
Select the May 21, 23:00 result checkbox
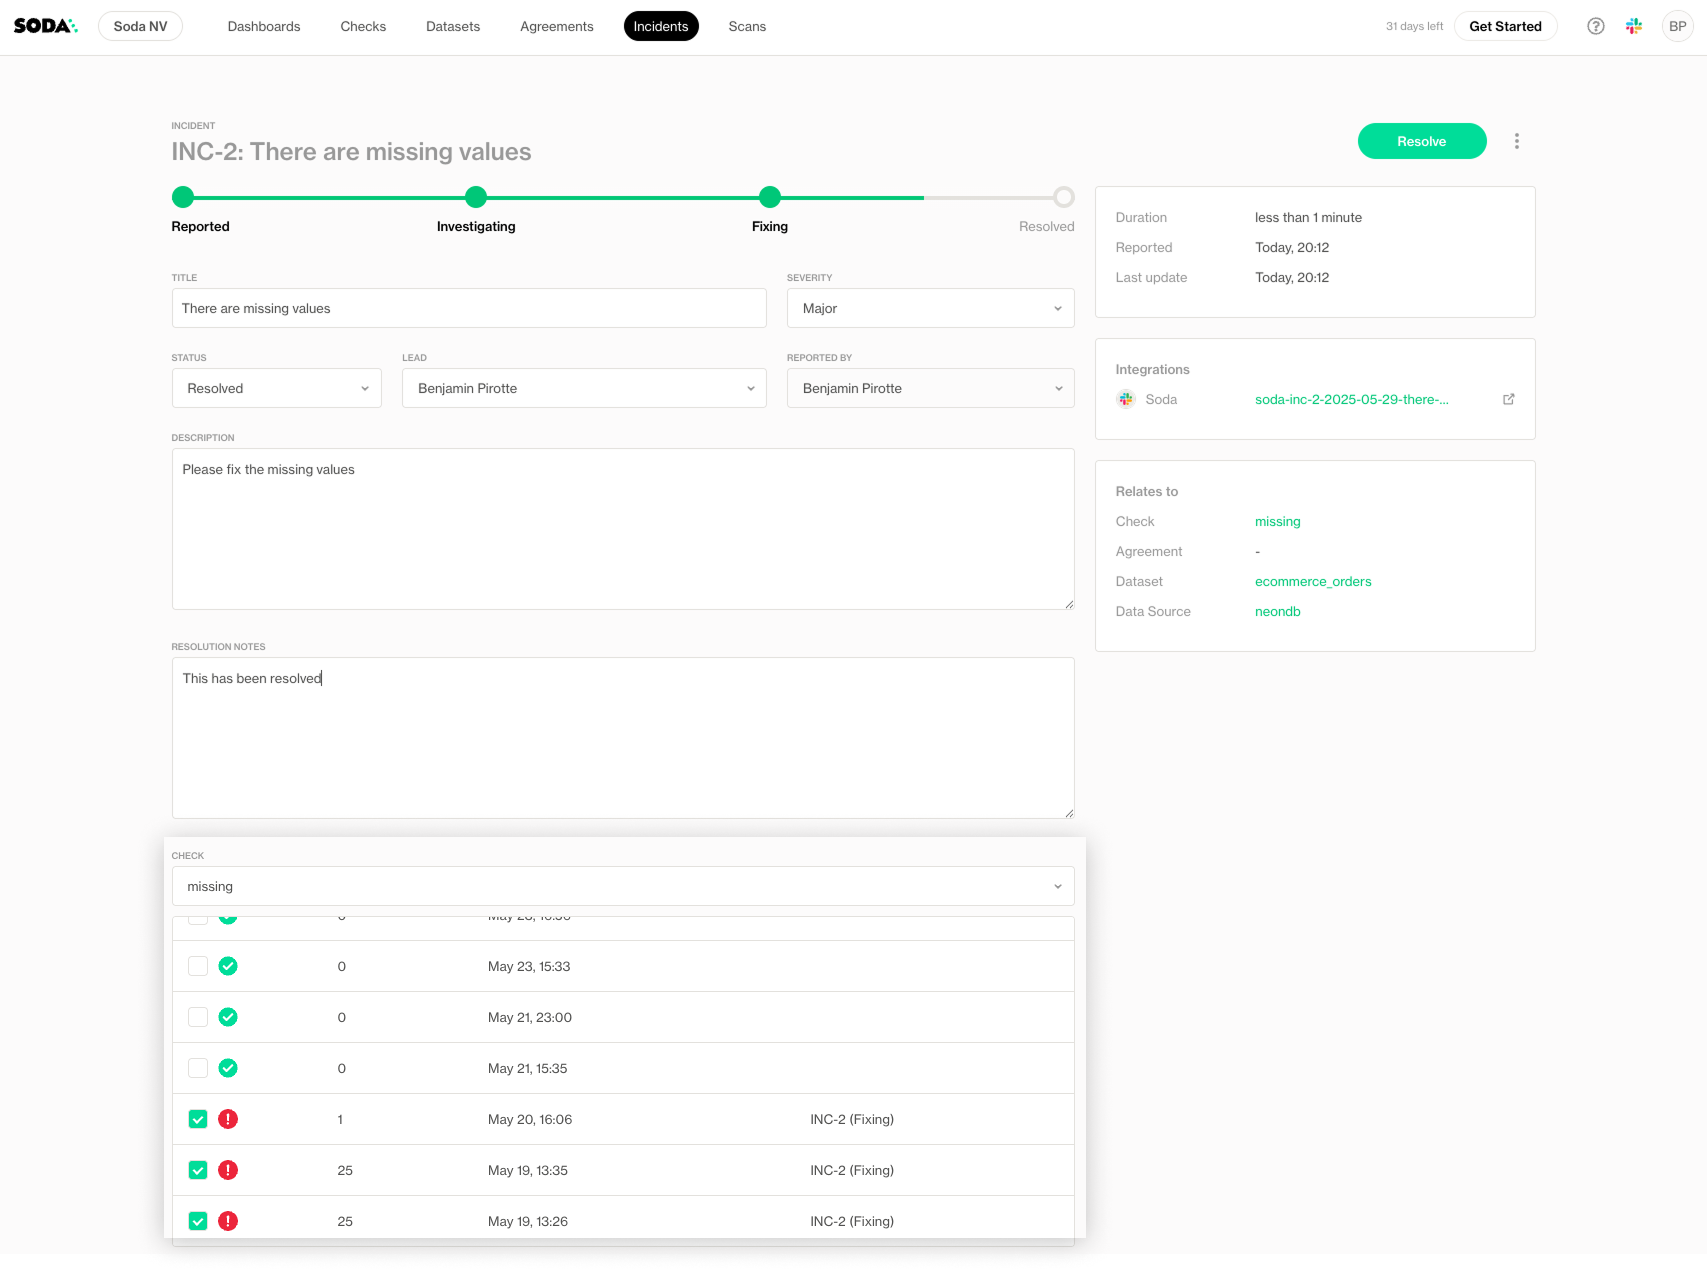(x=198, y=1017)
